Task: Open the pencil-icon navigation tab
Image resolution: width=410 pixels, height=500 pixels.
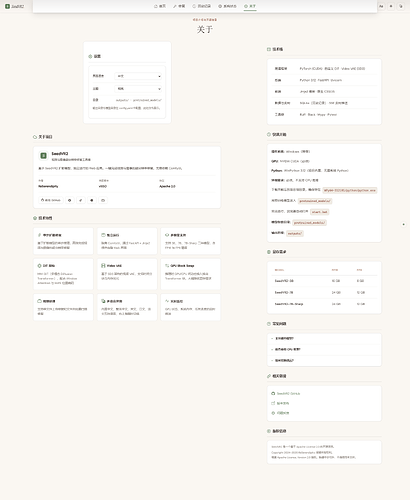Action: pyautogui.click(x=179, y=6)
